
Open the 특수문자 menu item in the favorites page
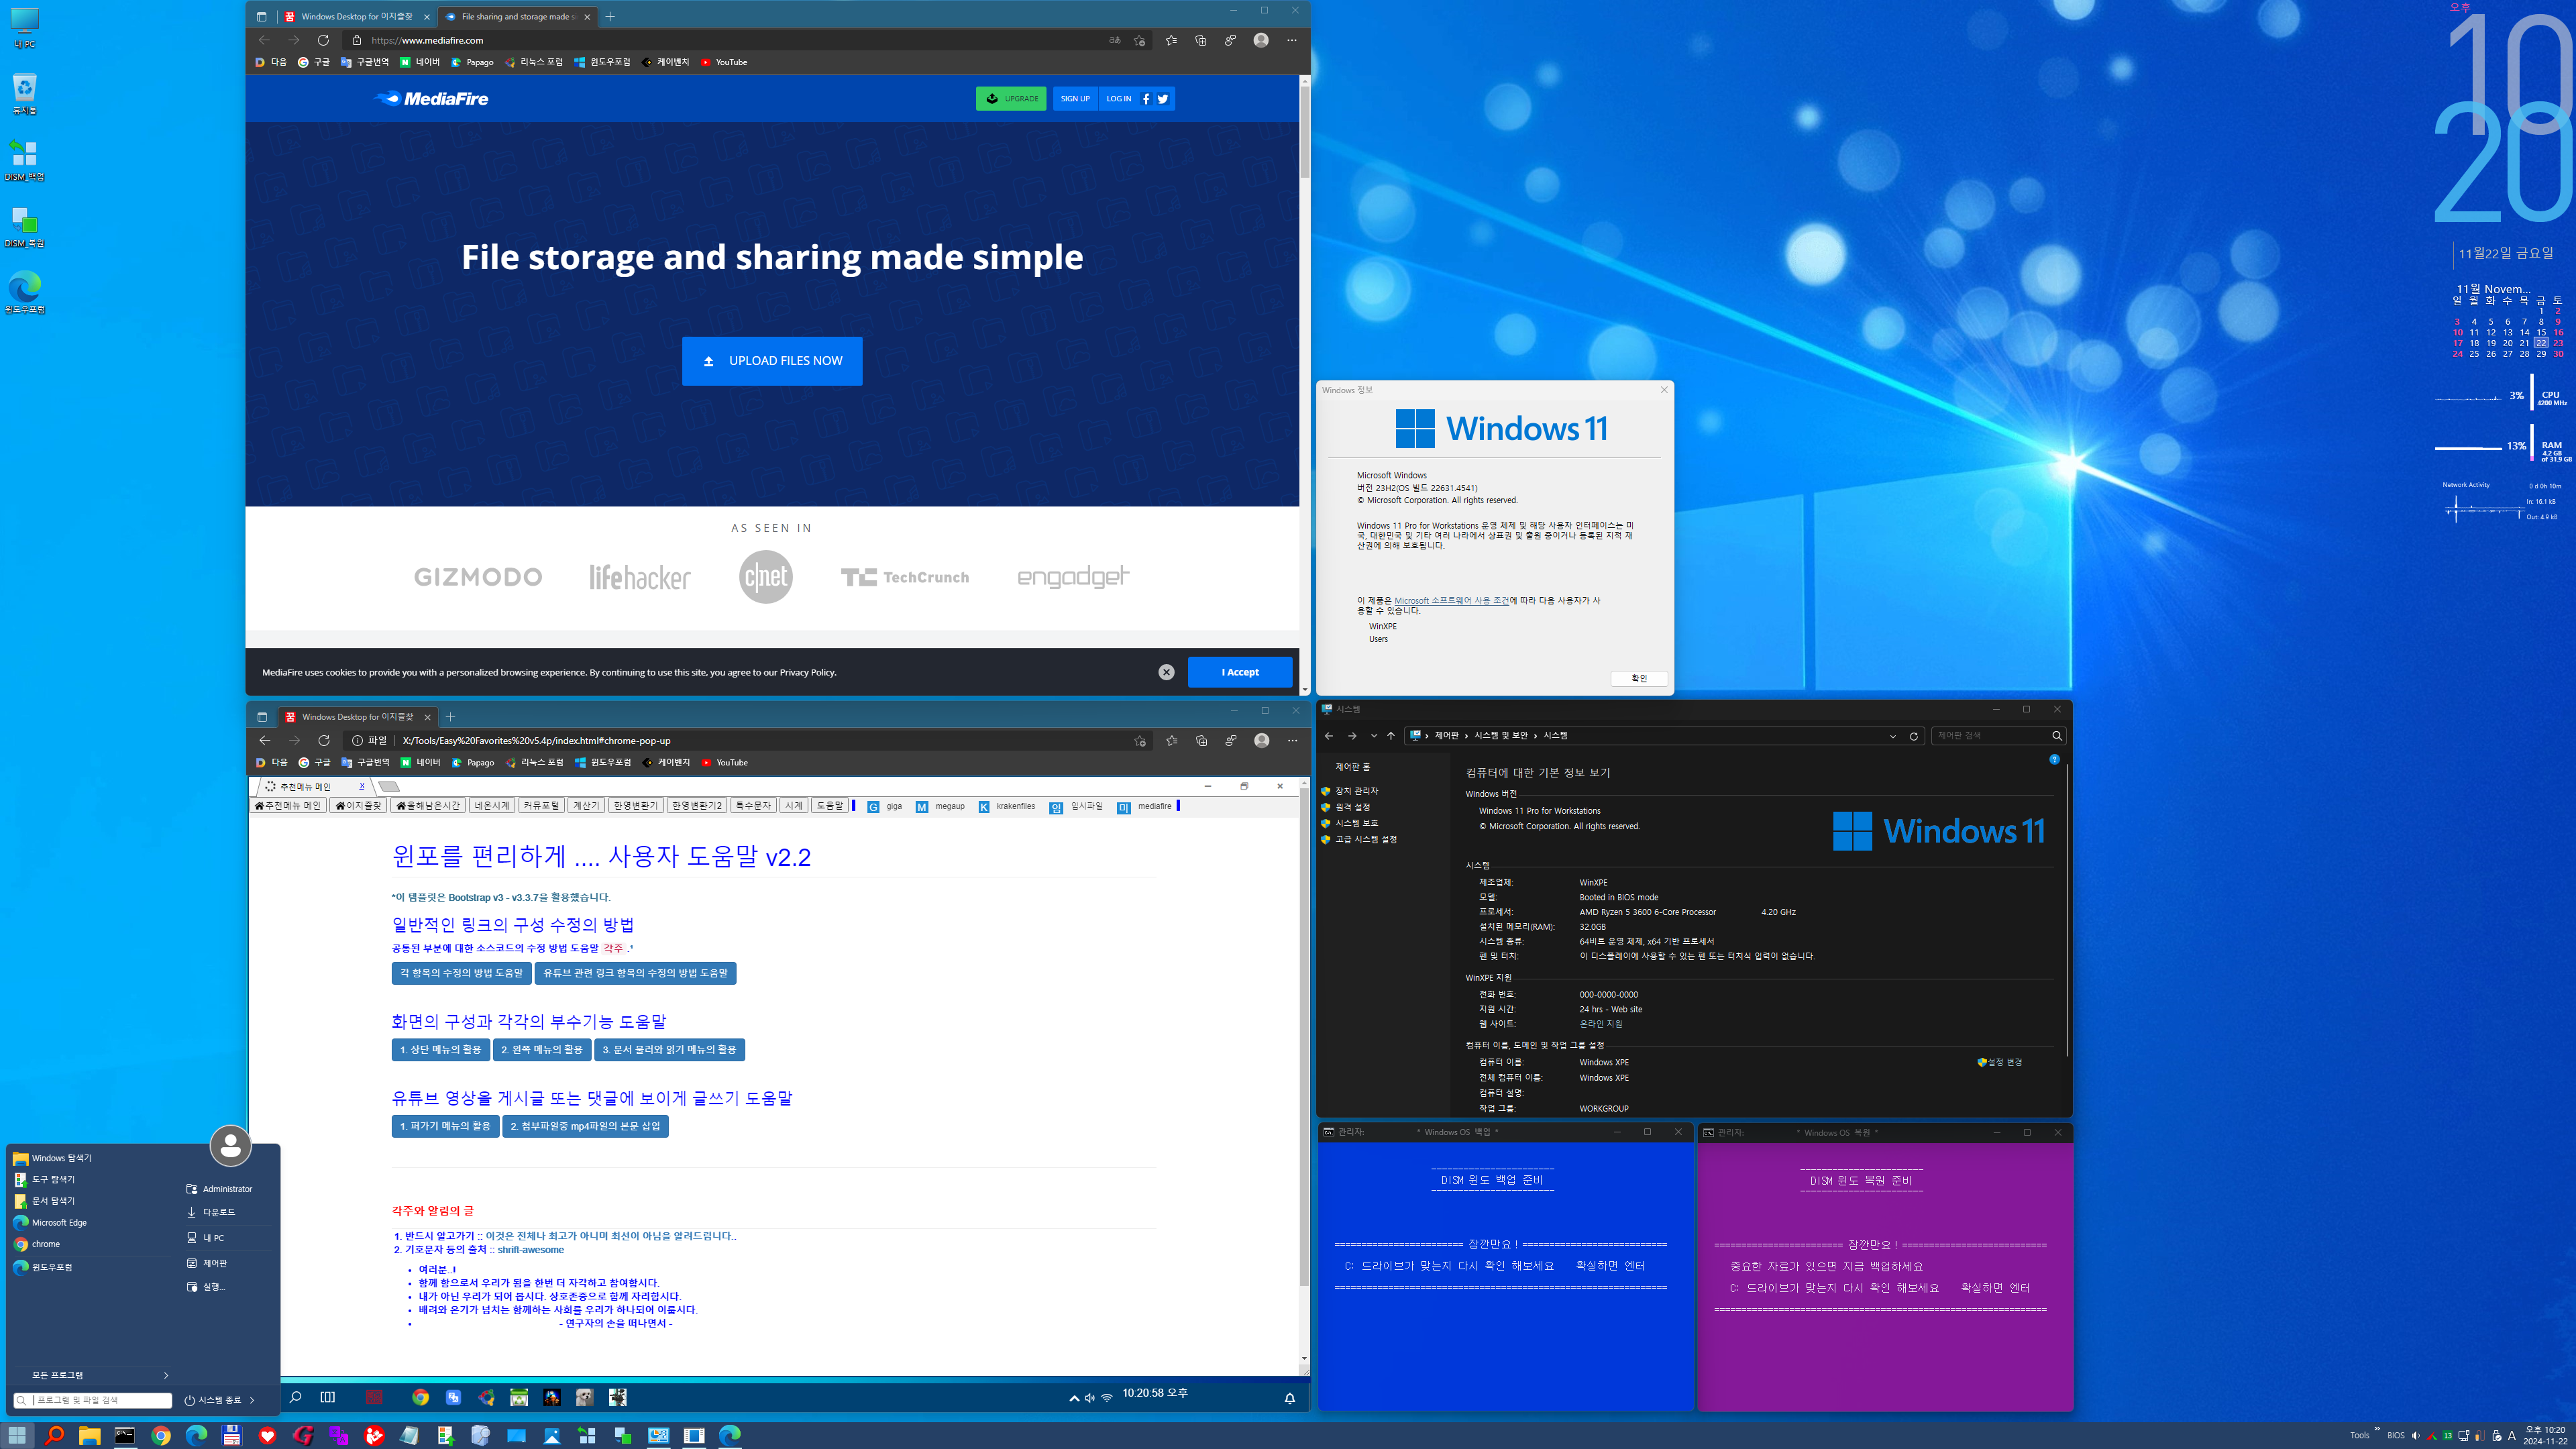coord(753,806)
